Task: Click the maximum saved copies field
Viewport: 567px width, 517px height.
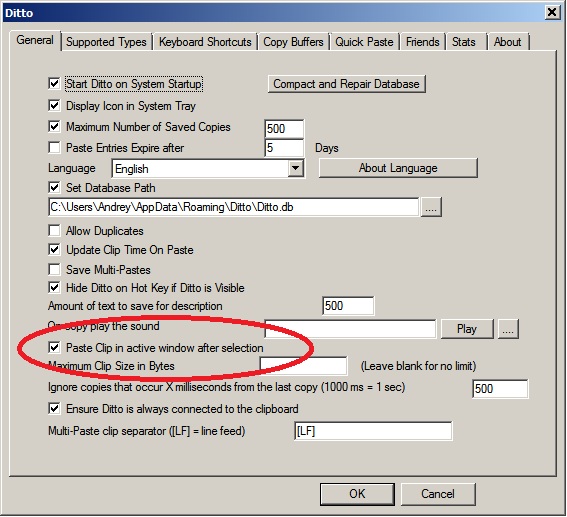Action: pyautogui.click(x=284, y=129)
